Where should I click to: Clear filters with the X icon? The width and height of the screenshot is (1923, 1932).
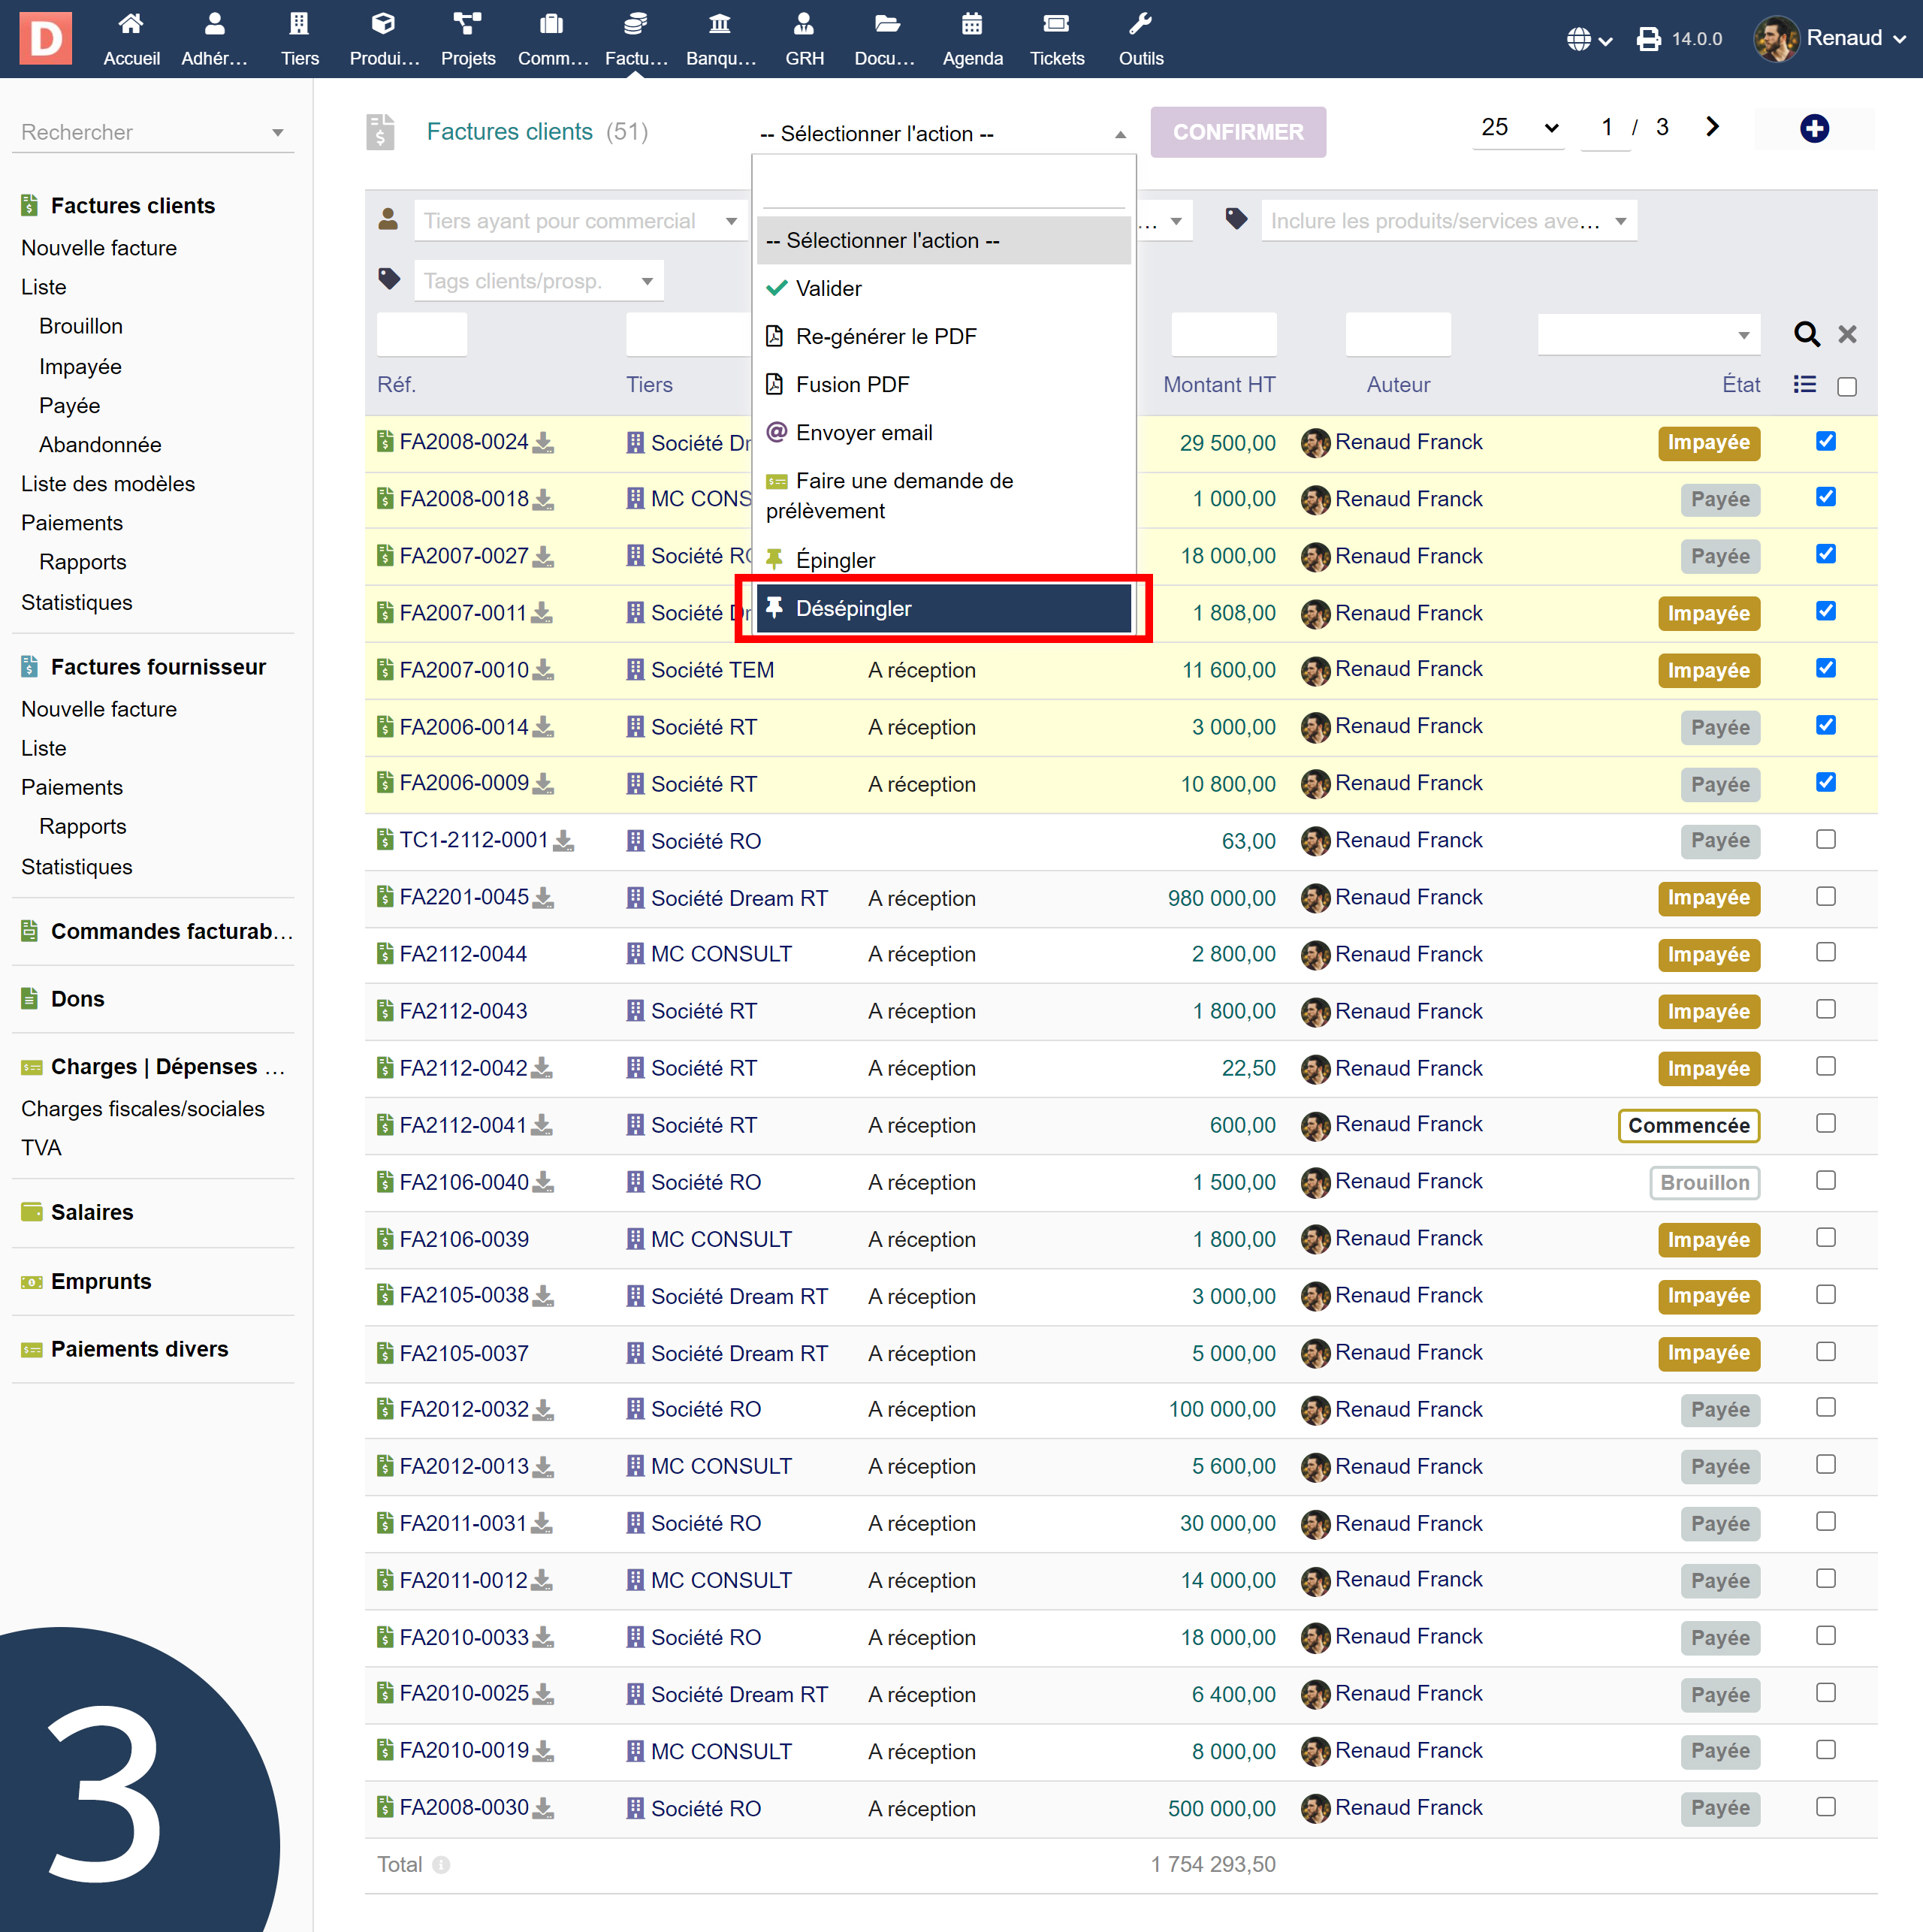point(1847,334)
